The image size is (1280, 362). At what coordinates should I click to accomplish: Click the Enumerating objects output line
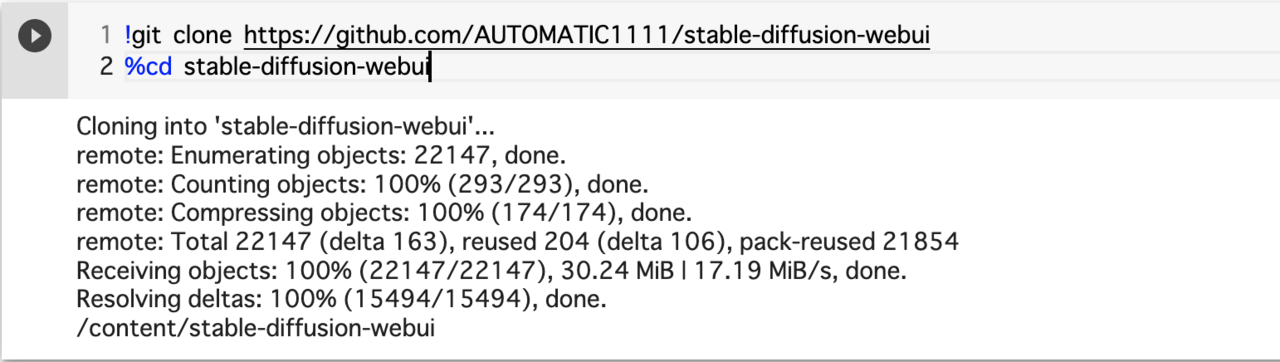click(x=322, y=157)
